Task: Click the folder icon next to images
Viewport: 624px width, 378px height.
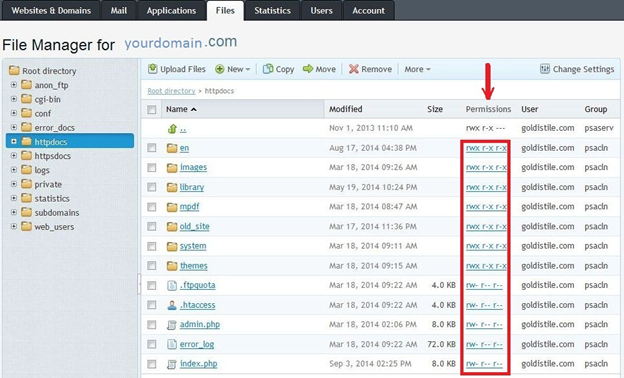Action: [172, 168]
